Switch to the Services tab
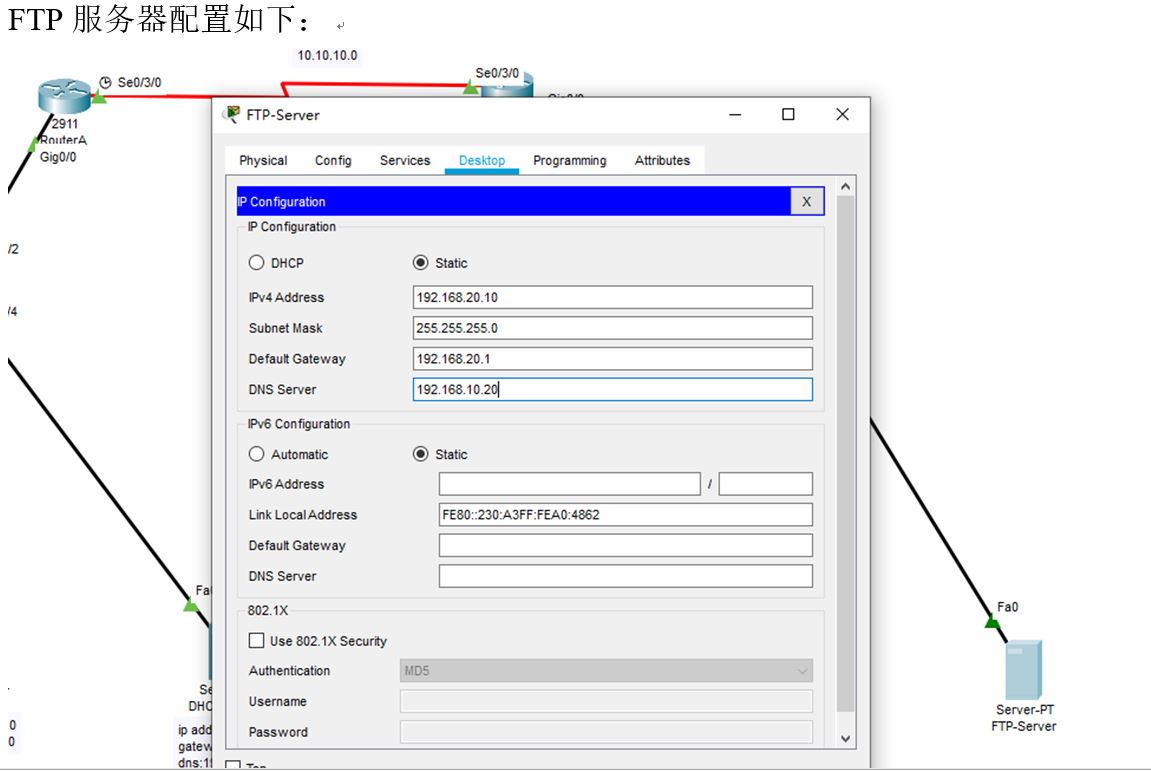The width and height of the screenshot is (1151, 771). point(404,160)
